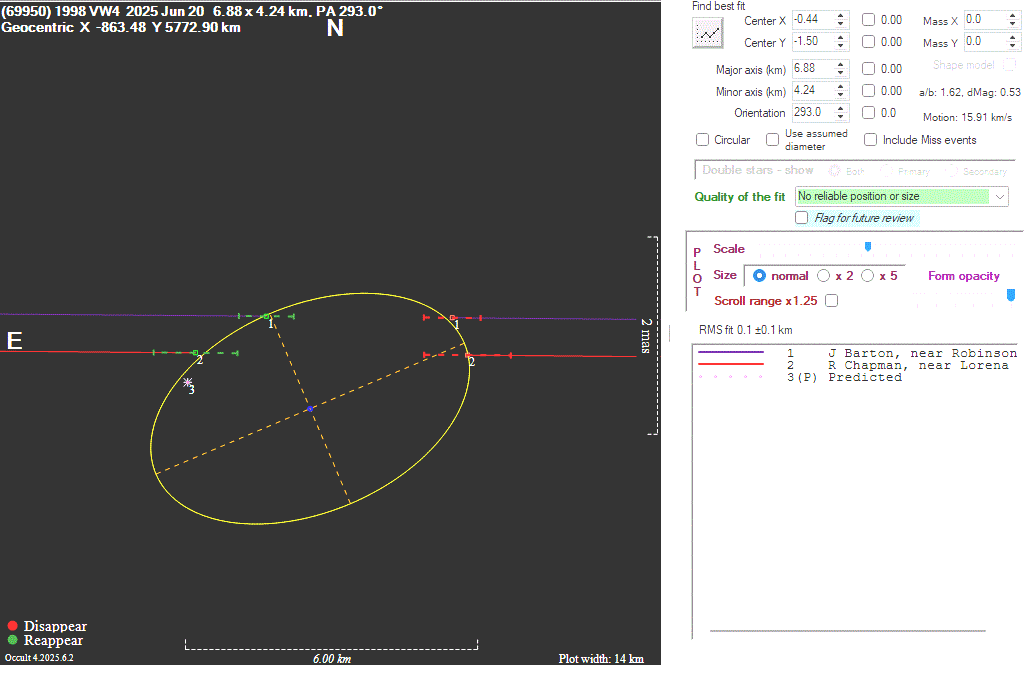Enable the Circular checkbox
1031x673 pixels.
[703, 140]
